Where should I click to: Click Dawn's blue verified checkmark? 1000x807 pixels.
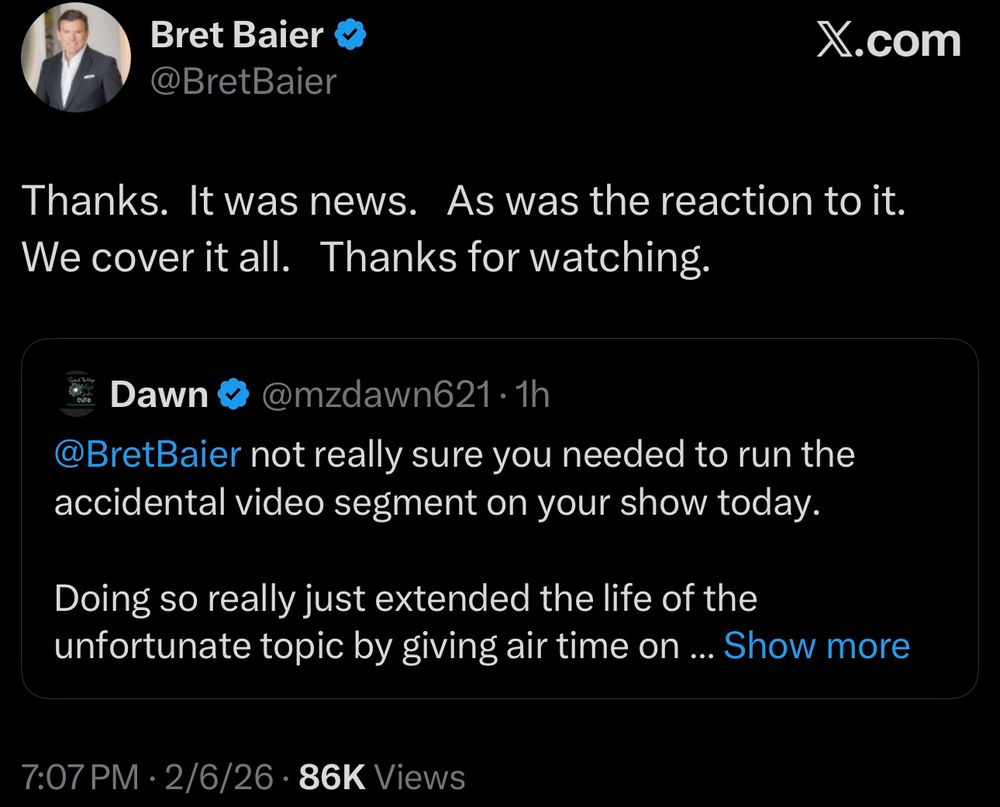click(x=234, y=395)
